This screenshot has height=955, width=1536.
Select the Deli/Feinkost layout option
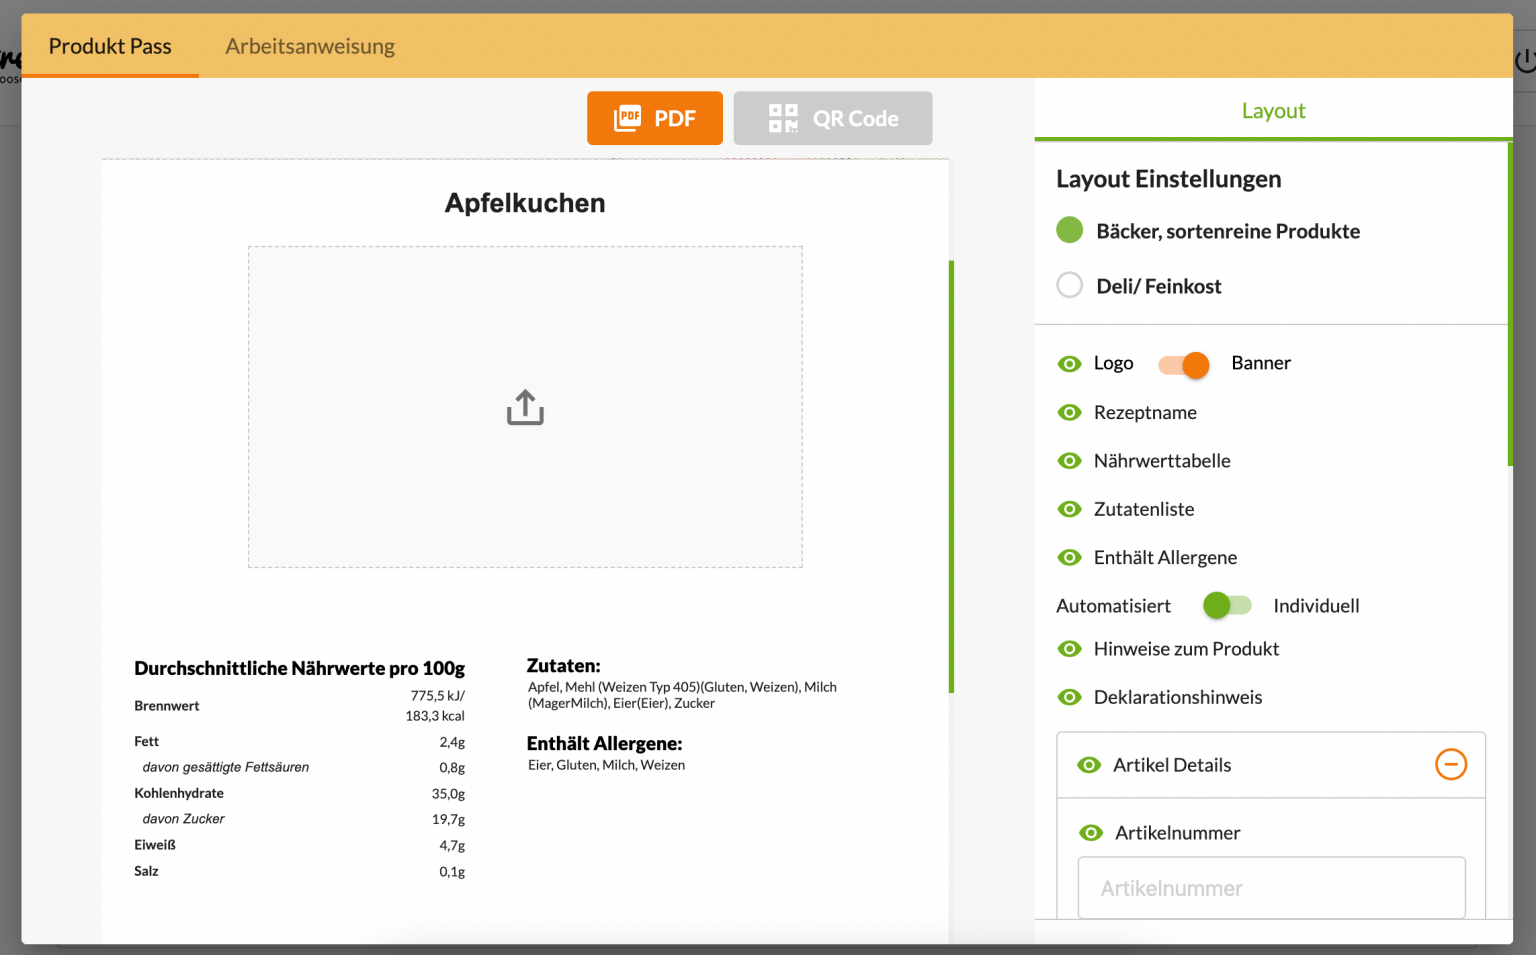pyautogui.click(x=1069, y=285)
